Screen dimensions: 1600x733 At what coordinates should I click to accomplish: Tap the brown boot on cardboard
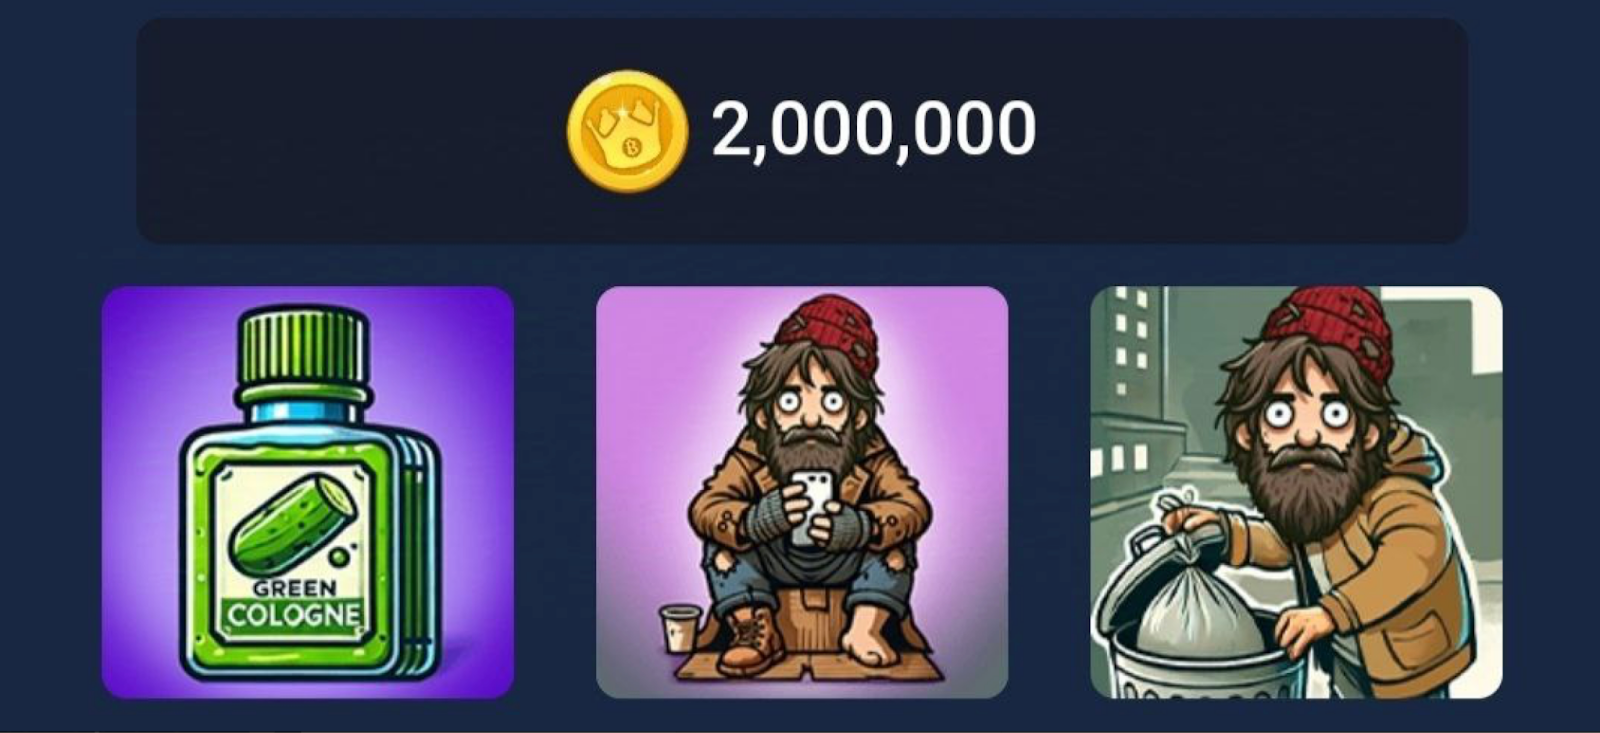point(750,640)
